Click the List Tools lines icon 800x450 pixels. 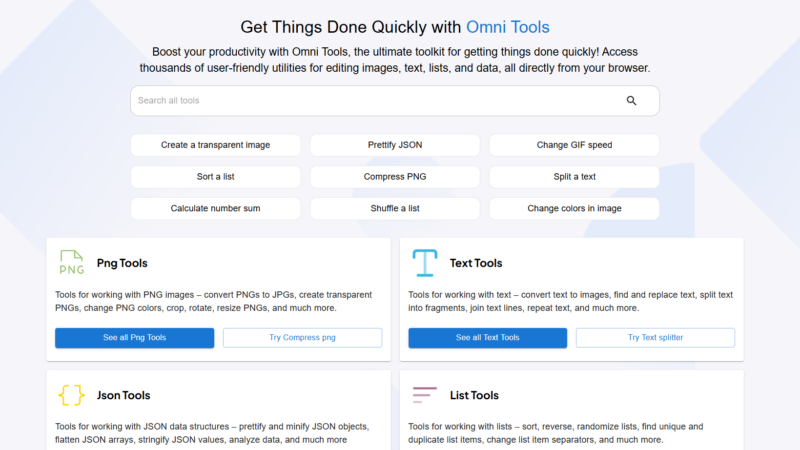point(424,395)
